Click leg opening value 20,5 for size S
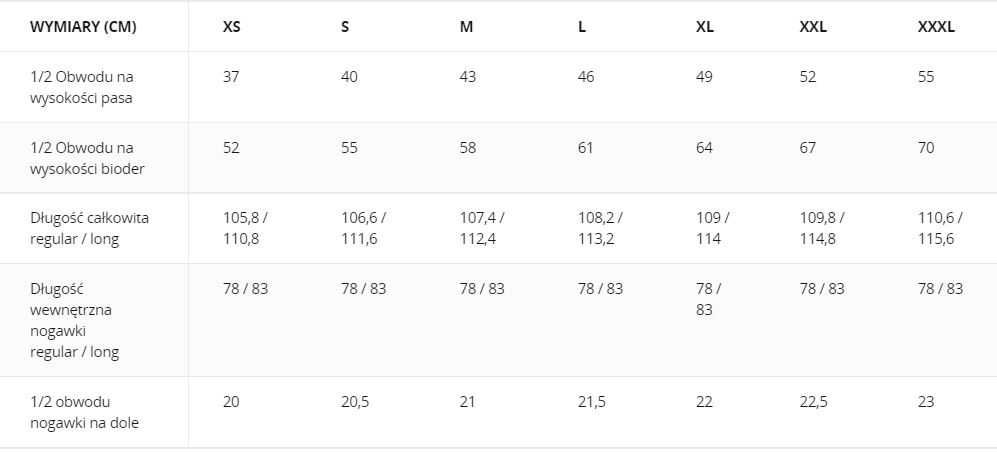This screenshot has height=452, width=997. click(x=355, y=402)
